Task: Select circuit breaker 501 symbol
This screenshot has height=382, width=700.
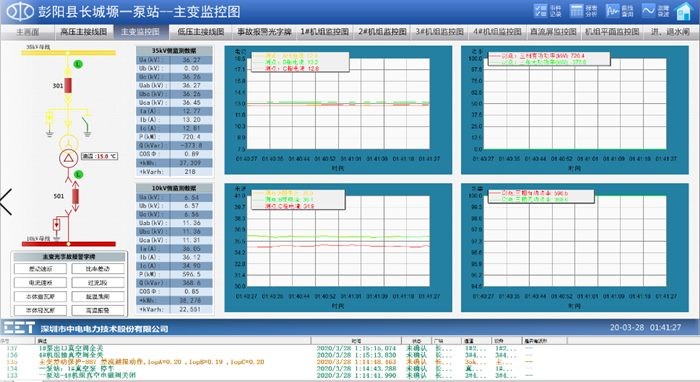Action: pyautogui.click(x=75, y=196)
